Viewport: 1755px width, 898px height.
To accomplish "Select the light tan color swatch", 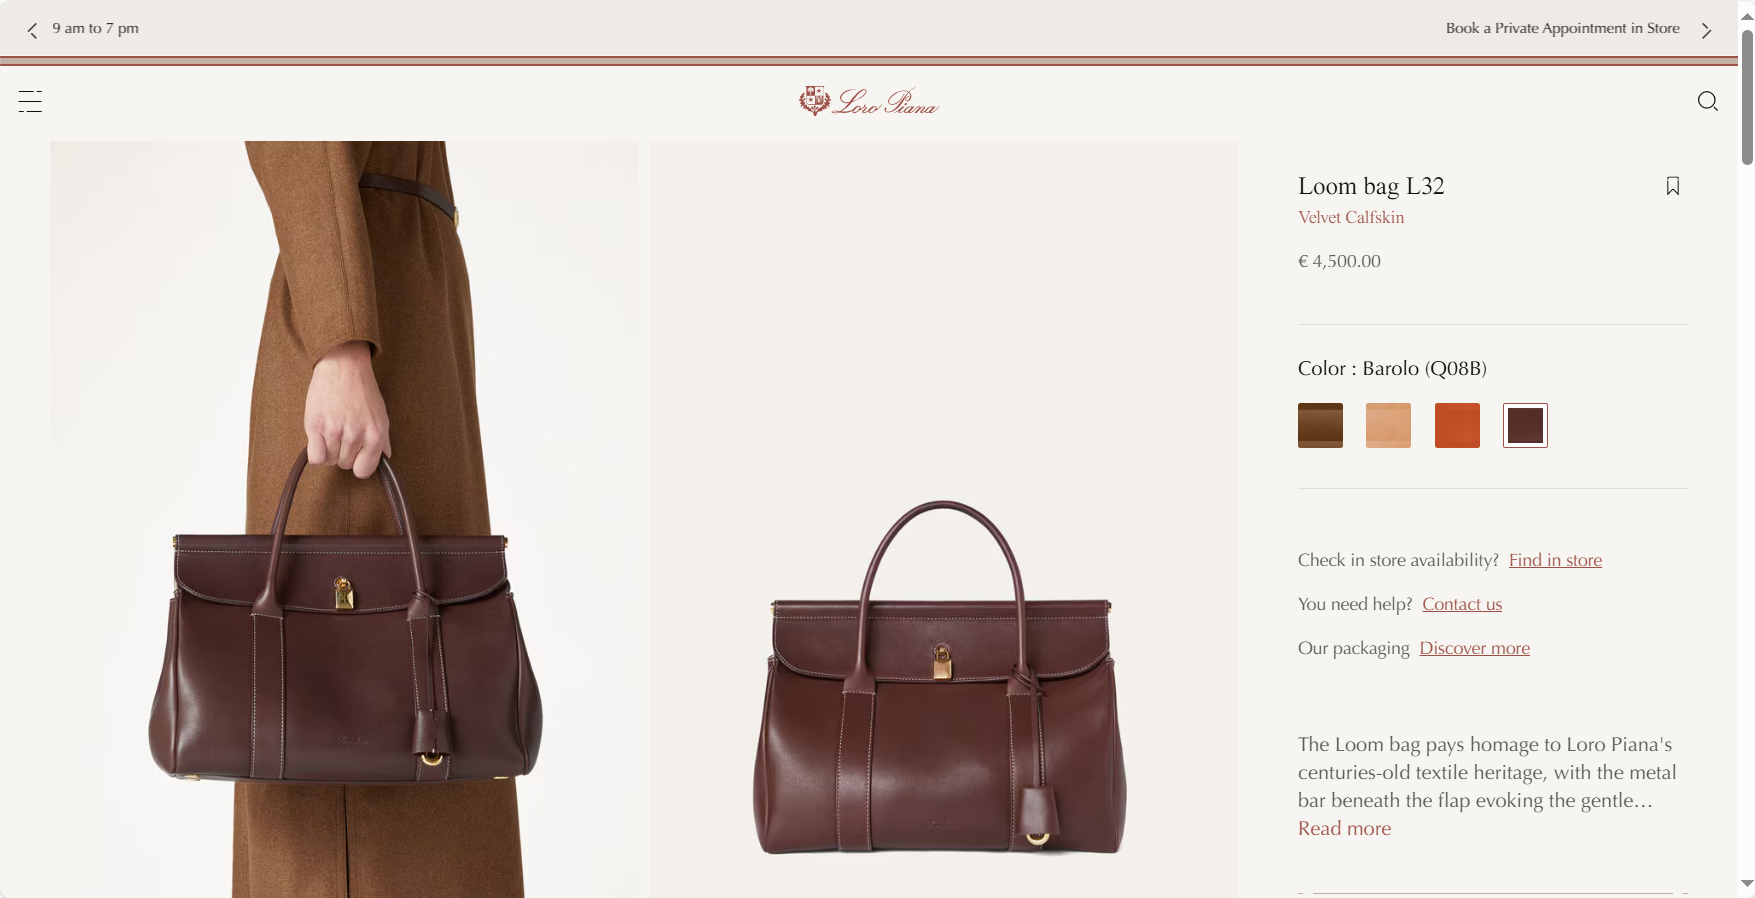I will click(1388, 425).
